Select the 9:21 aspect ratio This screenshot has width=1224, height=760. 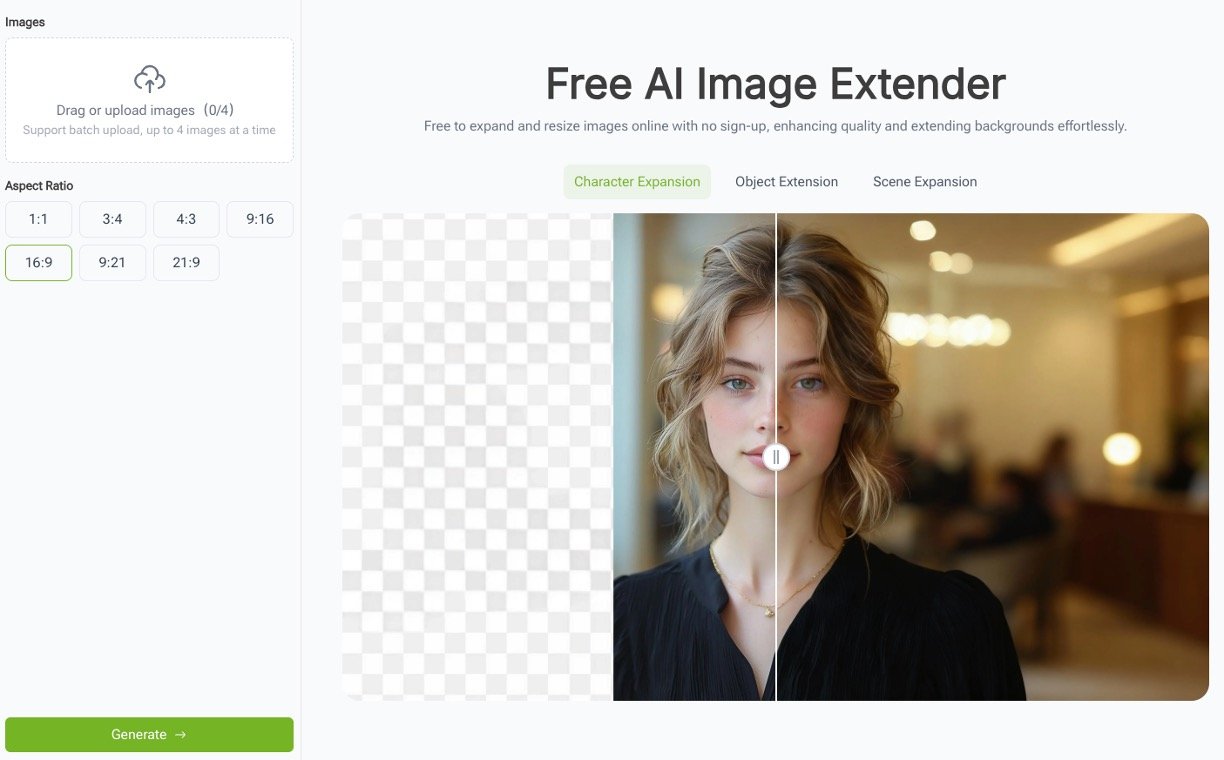click(112, 262)
